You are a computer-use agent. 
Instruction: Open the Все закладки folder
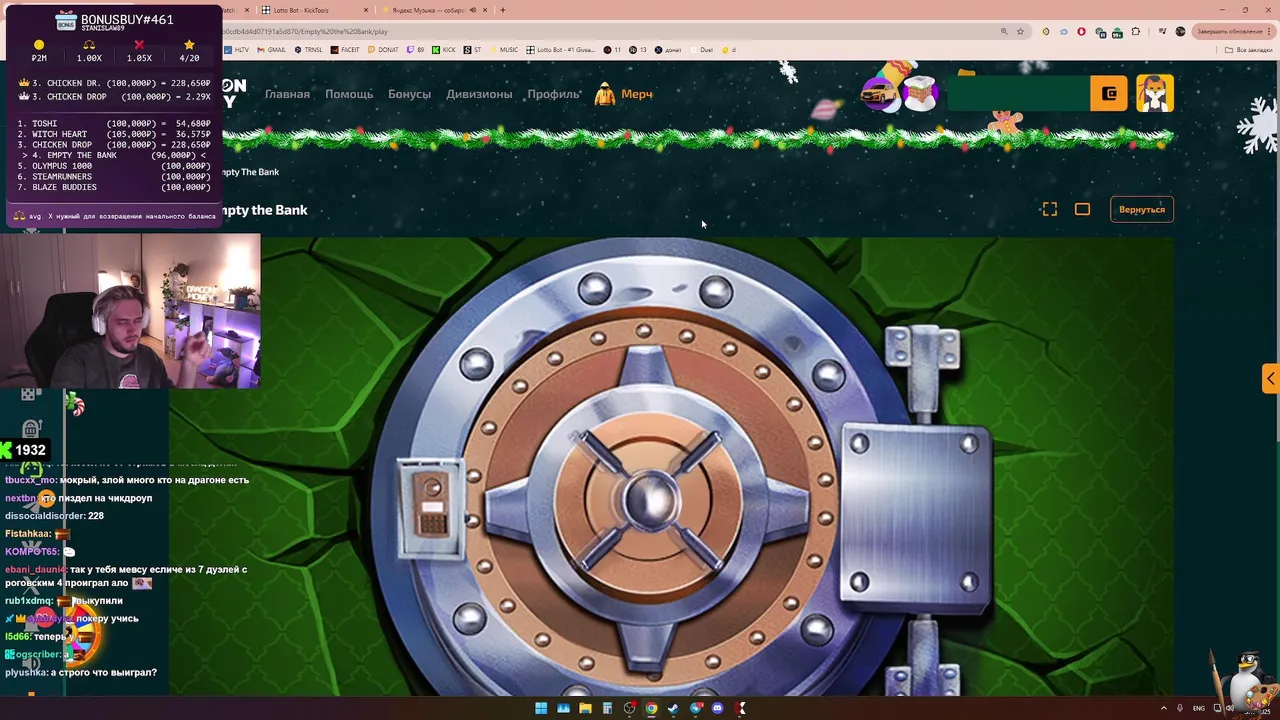1249,50
